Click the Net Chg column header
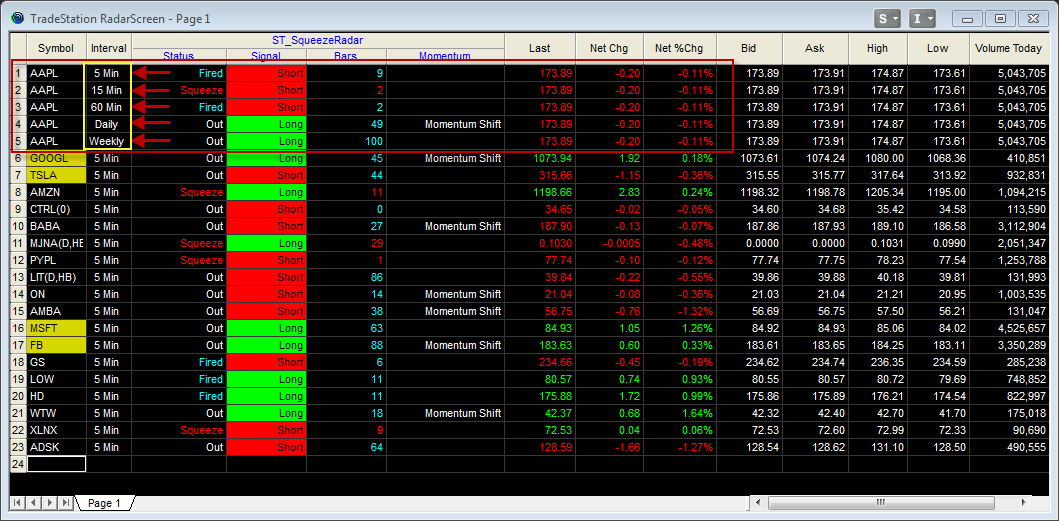 609,49
